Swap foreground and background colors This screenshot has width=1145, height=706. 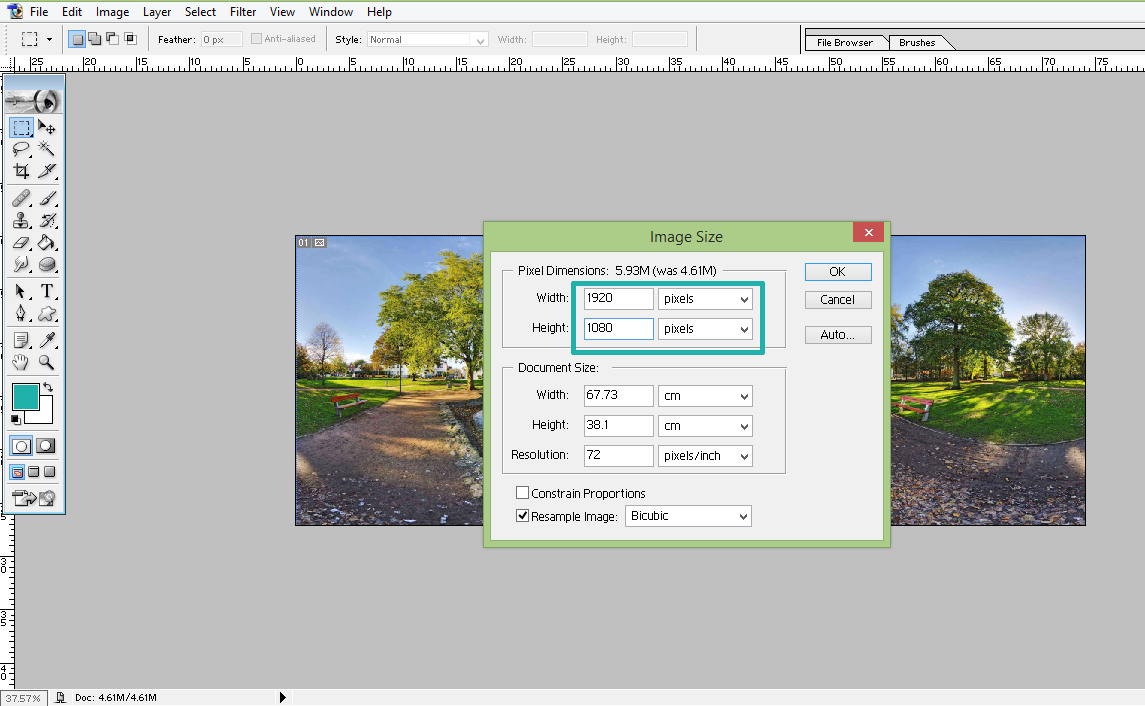[x=48, y=387]
